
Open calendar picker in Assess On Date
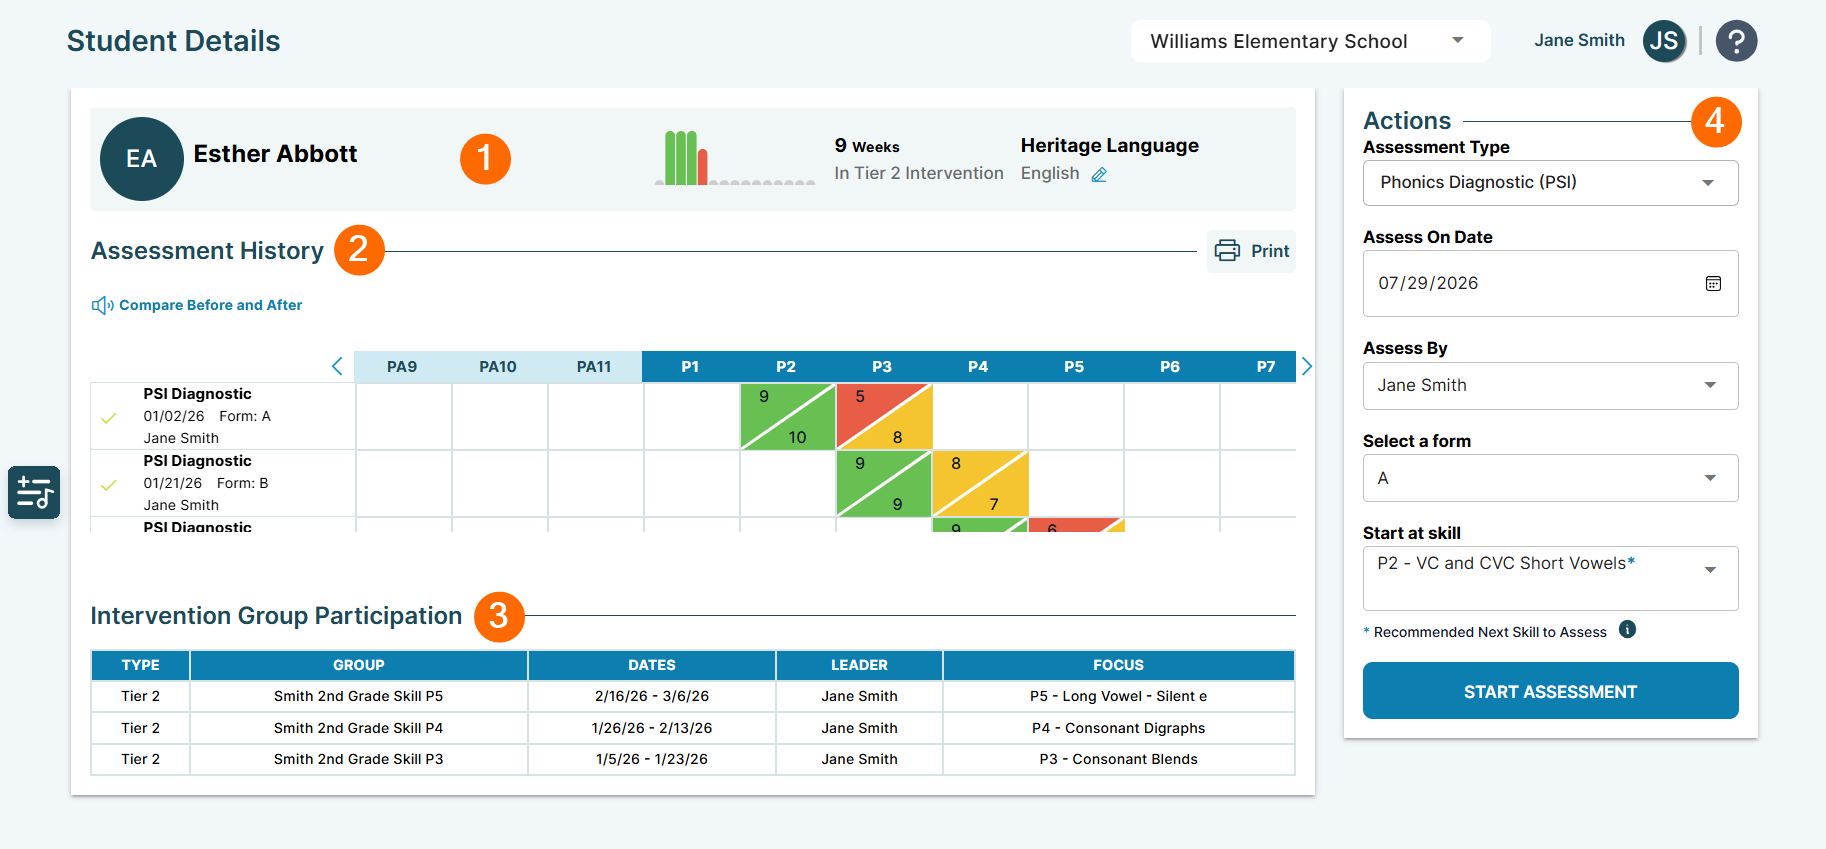(x=1713, y=283)
